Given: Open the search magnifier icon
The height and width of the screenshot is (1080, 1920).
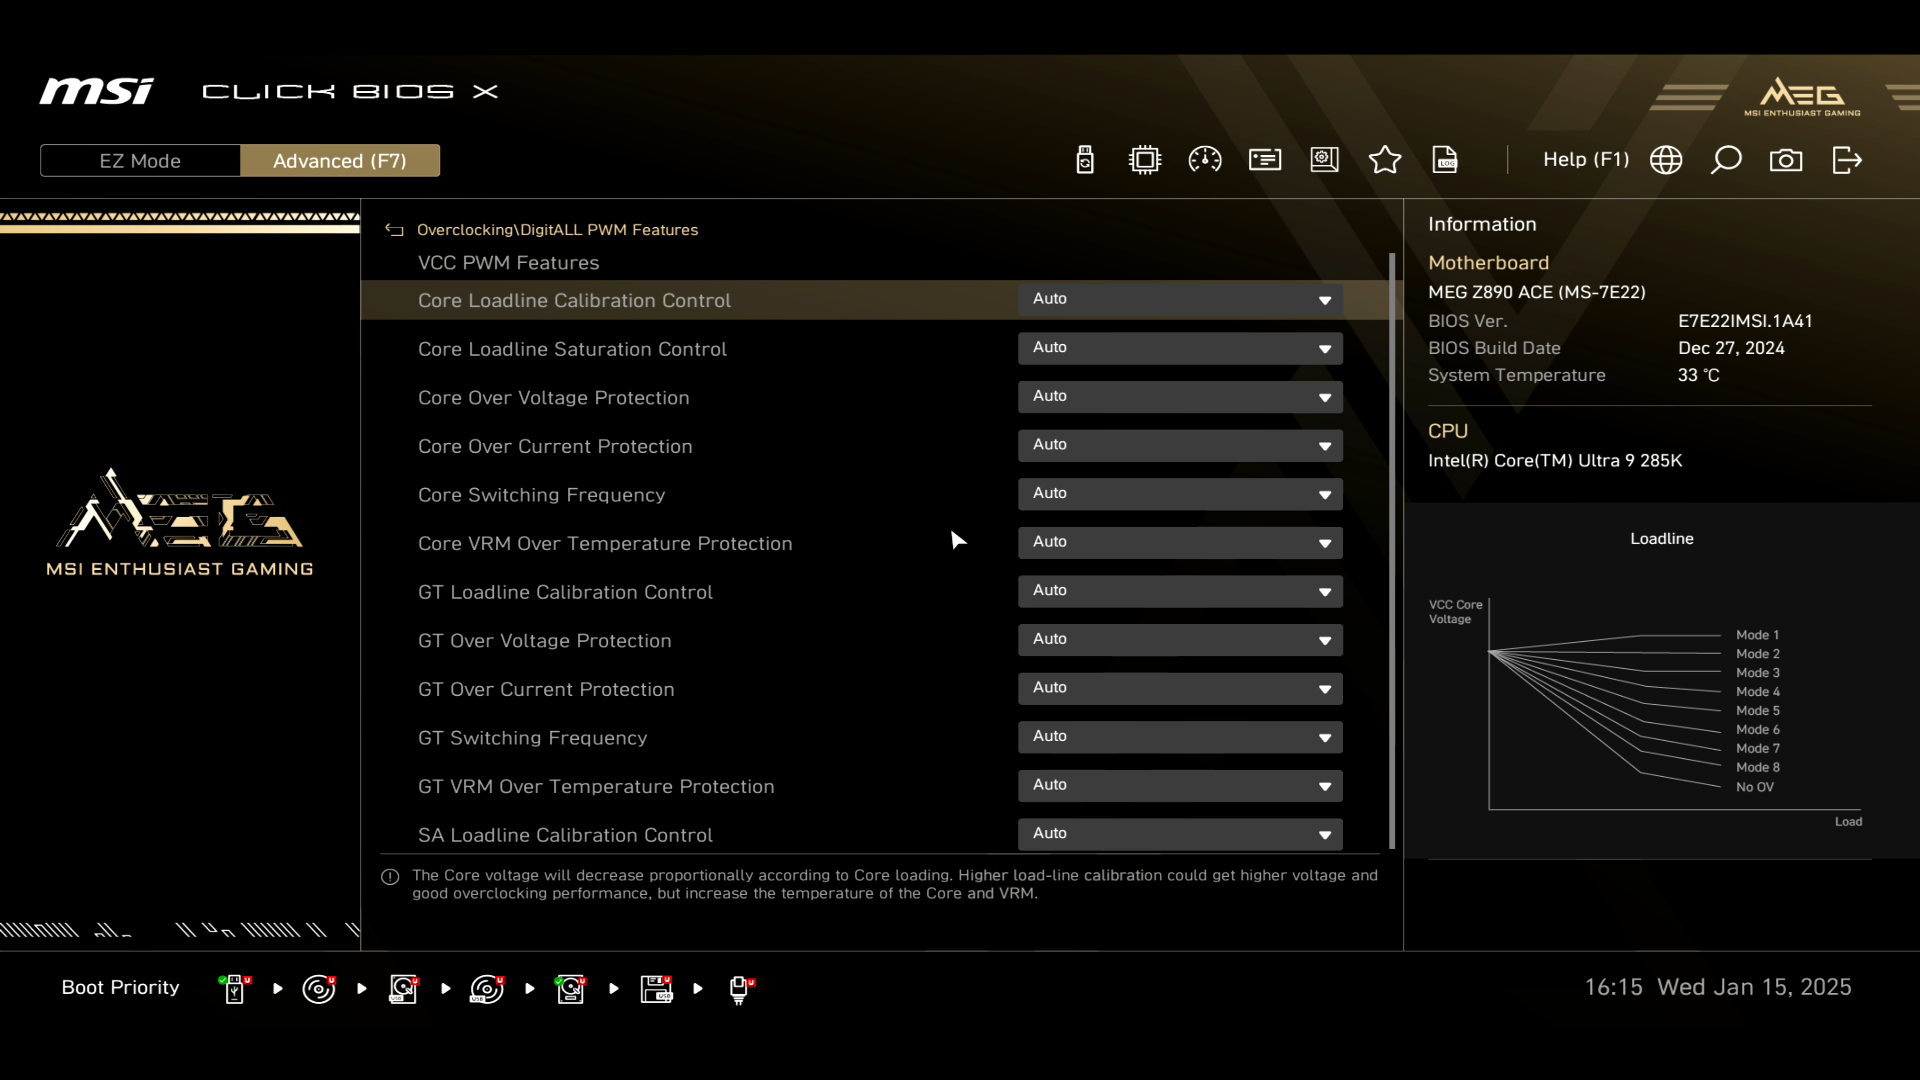Looking at the screenshot, I should pyautogui.click(x=1726, y=160).
